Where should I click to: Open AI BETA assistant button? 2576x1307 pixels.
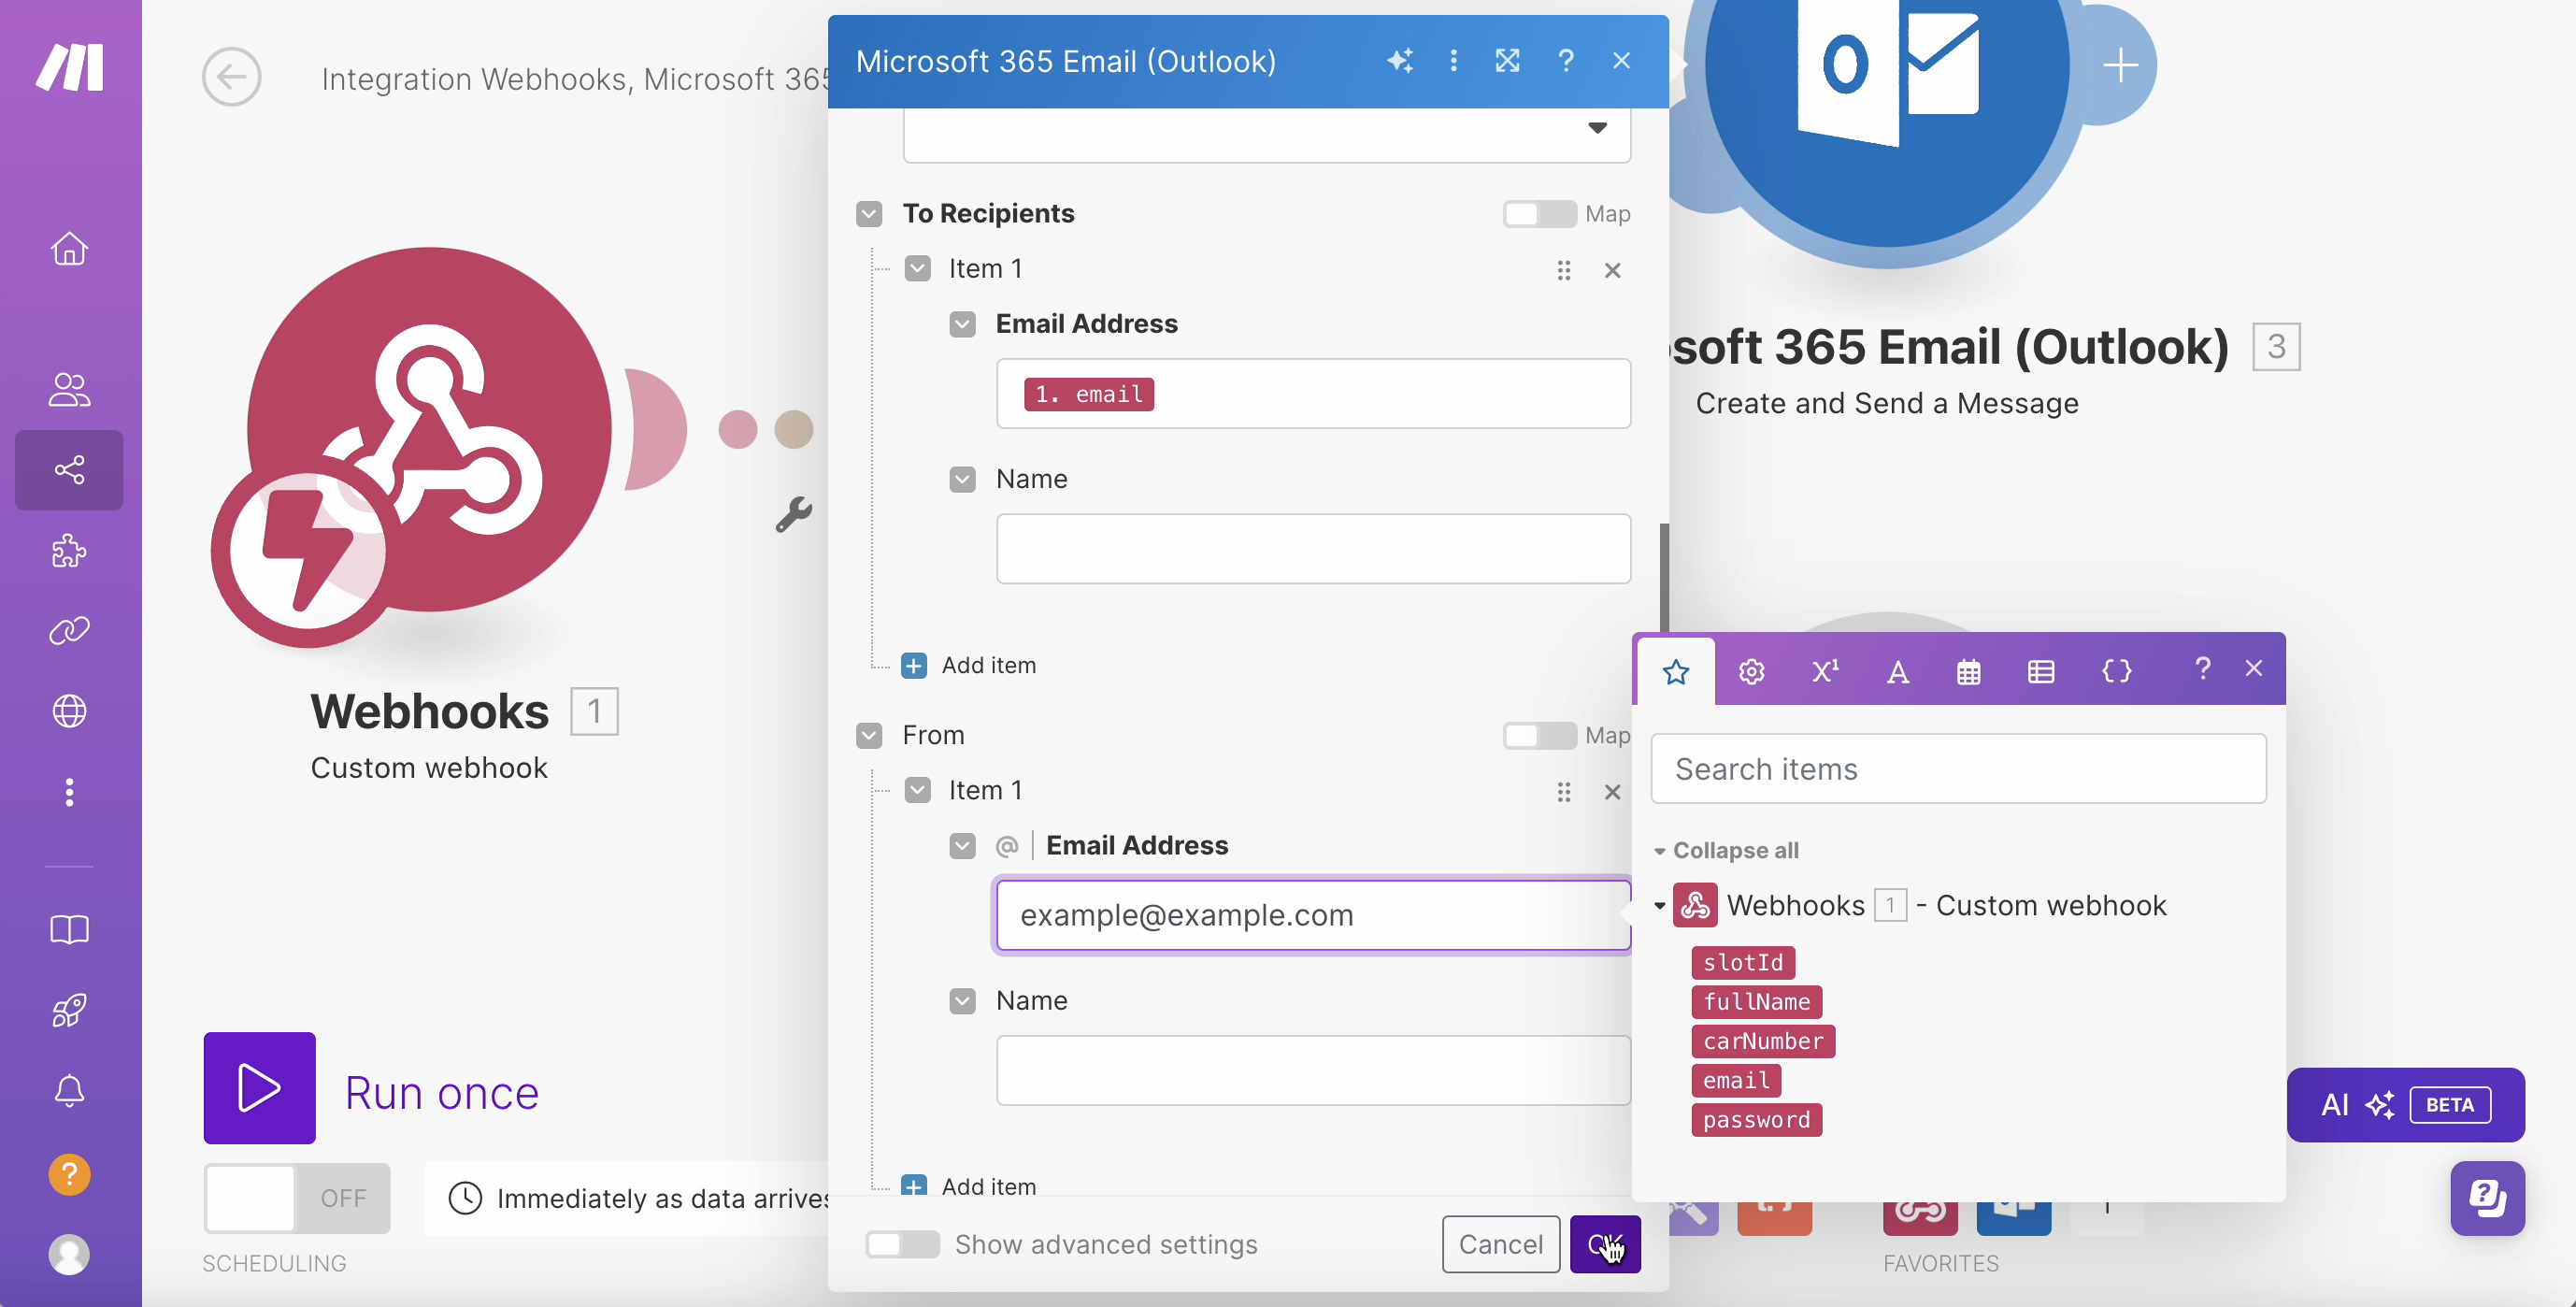click(x=2405, y=1104)
